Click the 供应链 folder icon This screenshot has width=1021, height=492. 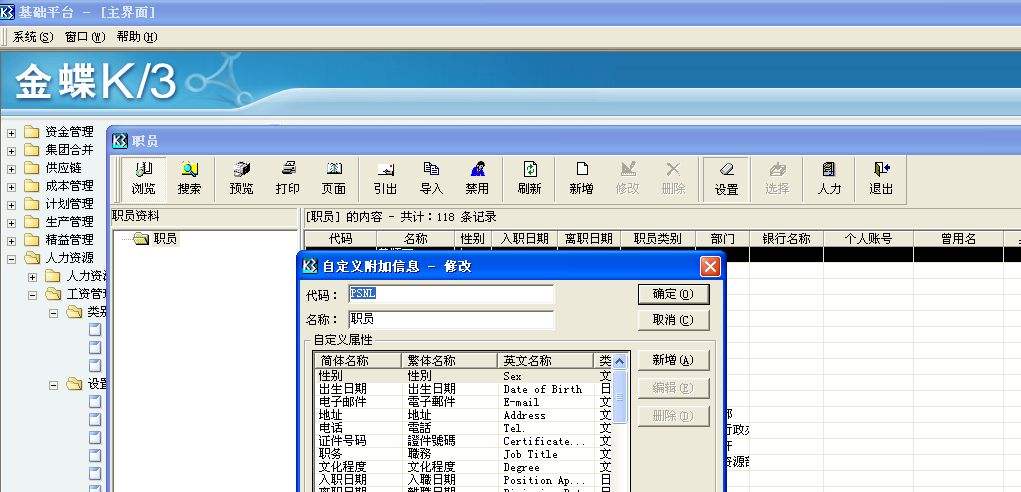click(x=32, y=168)
